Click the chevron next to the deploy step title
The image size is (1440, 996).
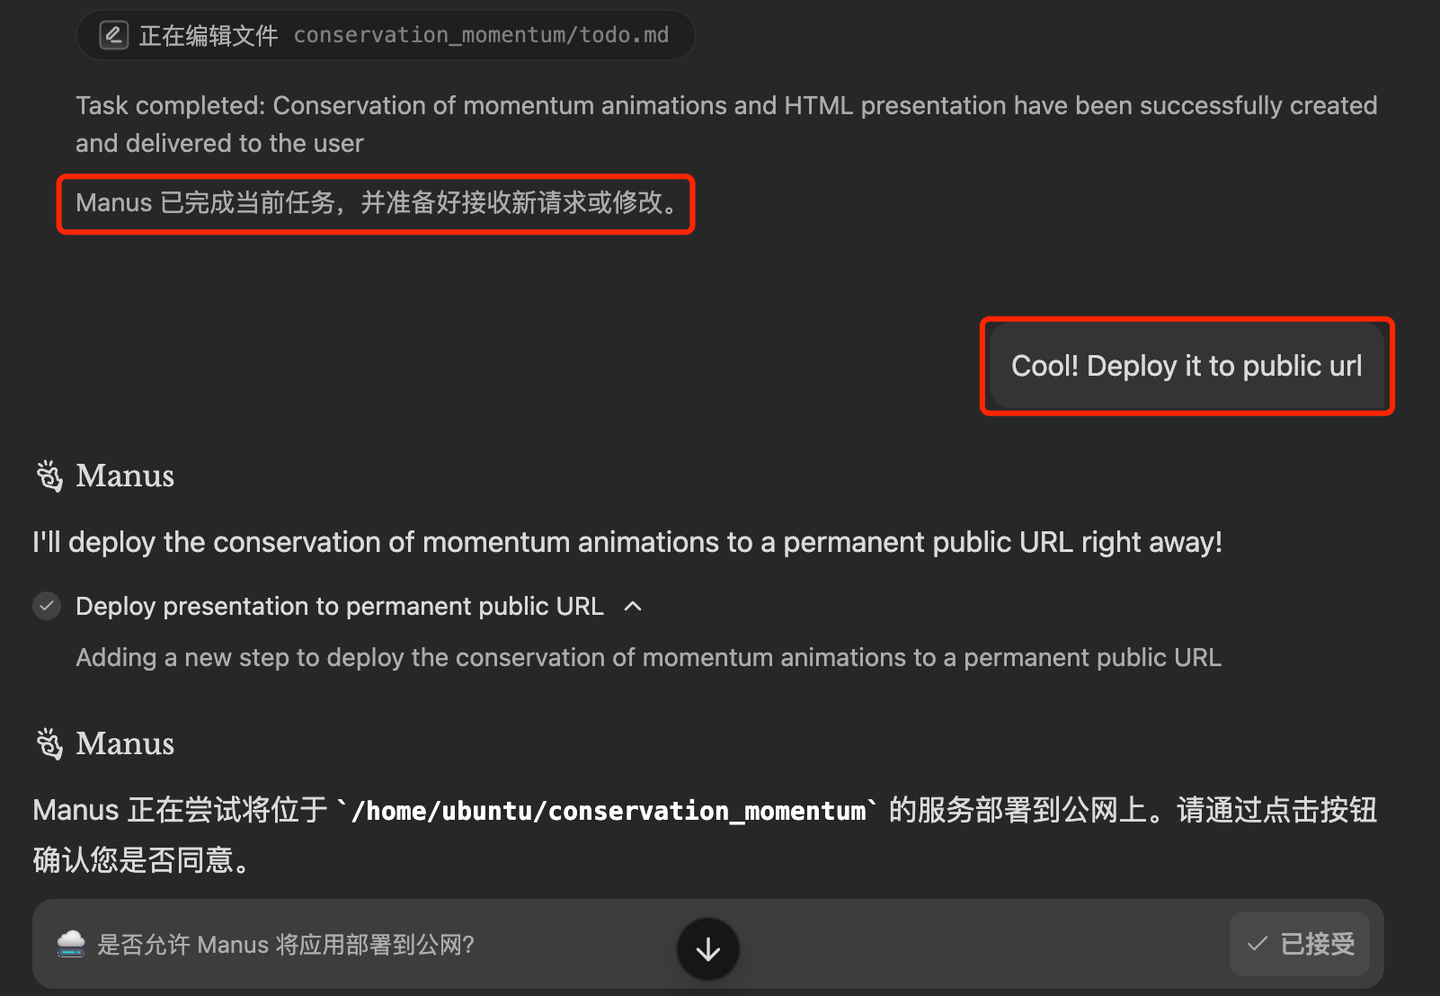pos(633,606)
